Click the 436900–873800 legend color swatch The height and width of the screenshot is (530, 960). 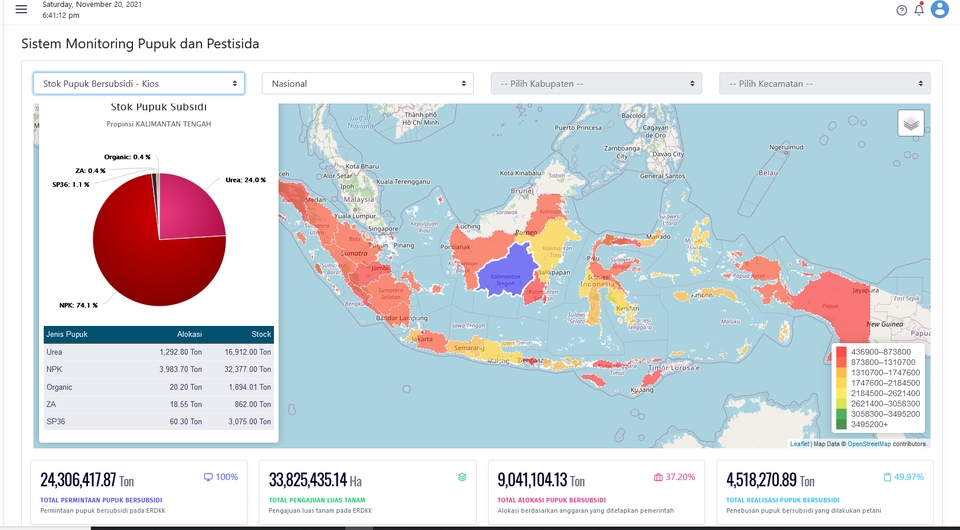(841, 352)
